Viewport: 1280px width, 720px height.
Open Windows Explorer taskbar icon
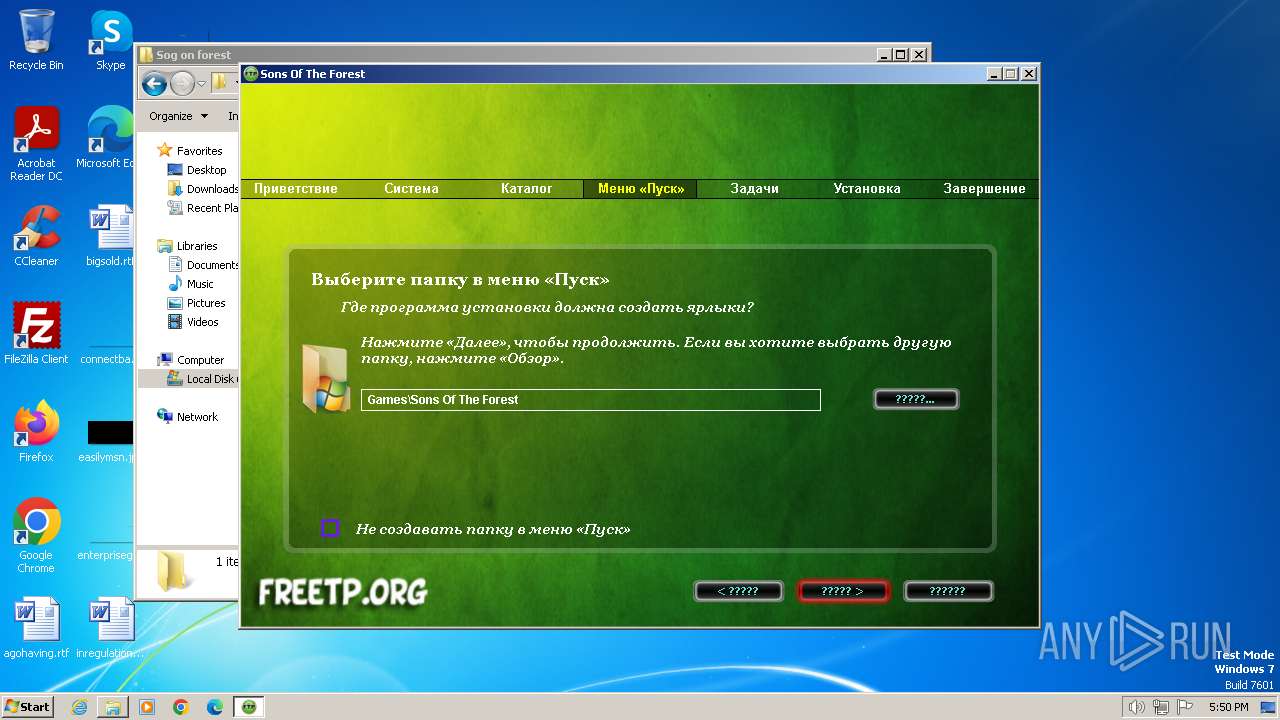113,707
